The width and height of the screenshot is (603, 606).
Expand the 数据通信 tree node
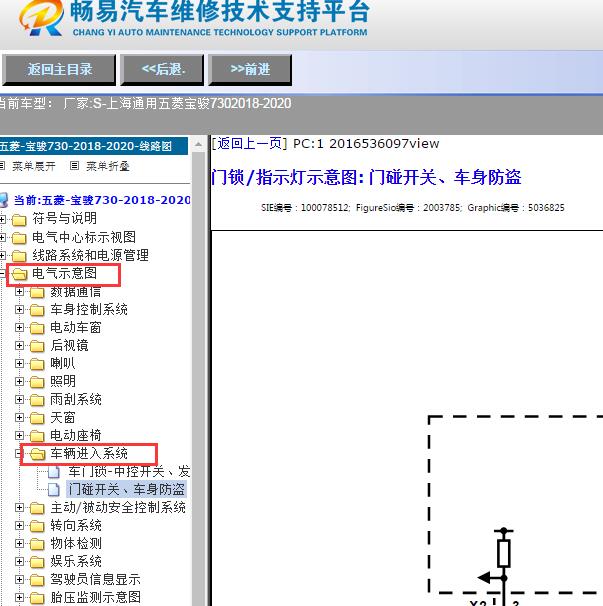[19, 291]
